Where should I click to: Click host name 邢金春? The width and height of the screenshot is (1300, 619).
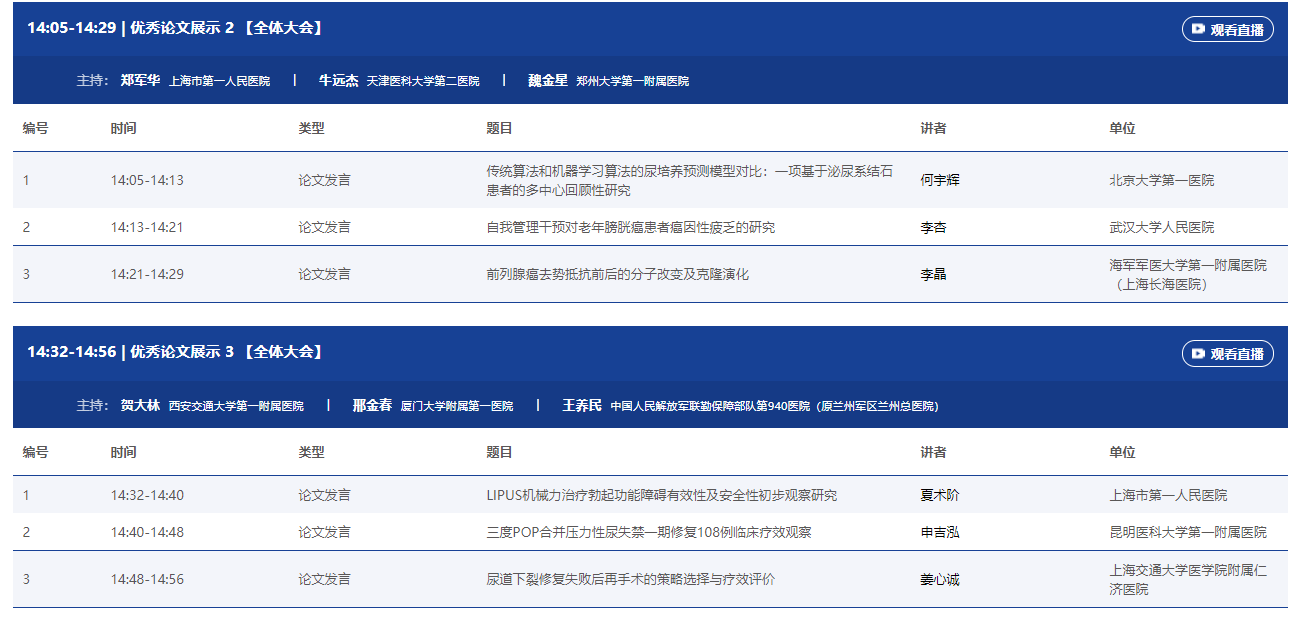(372, 405)
